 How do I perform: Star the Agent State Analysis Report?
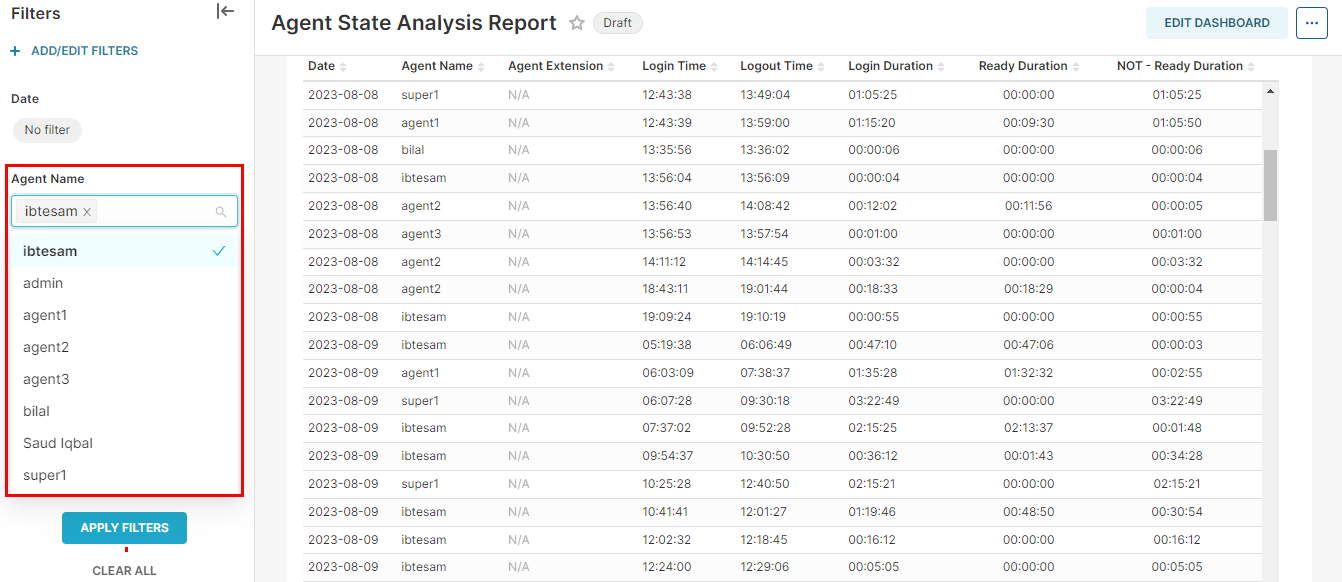pyautogui.click(x=576, y=22)
